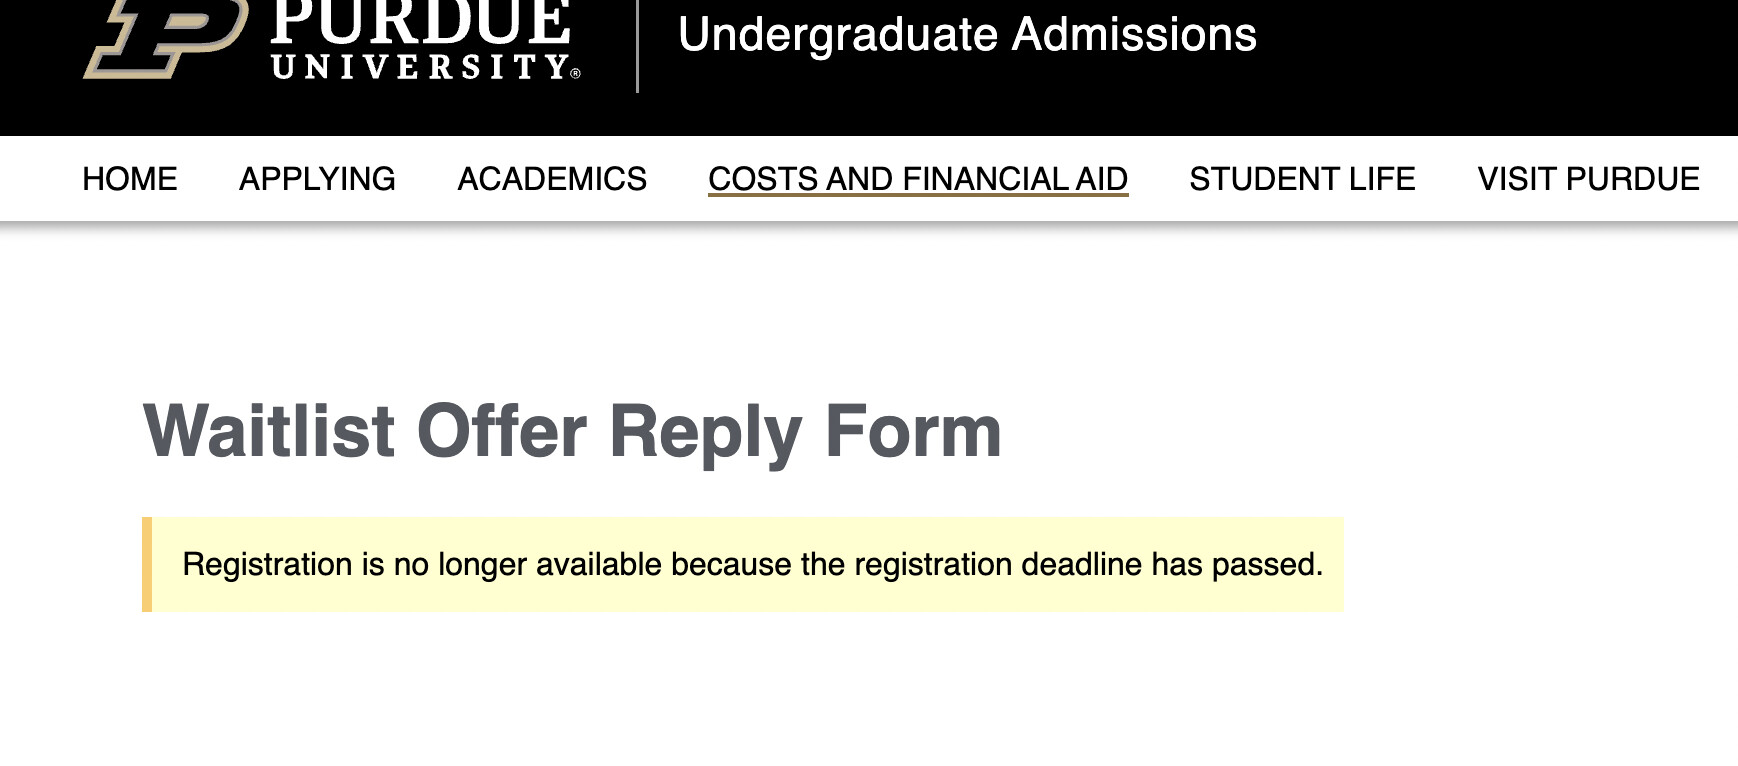Select ACADEMICS in the navigation bar
Screen dimensions: 1738x766
pos(552,179)
